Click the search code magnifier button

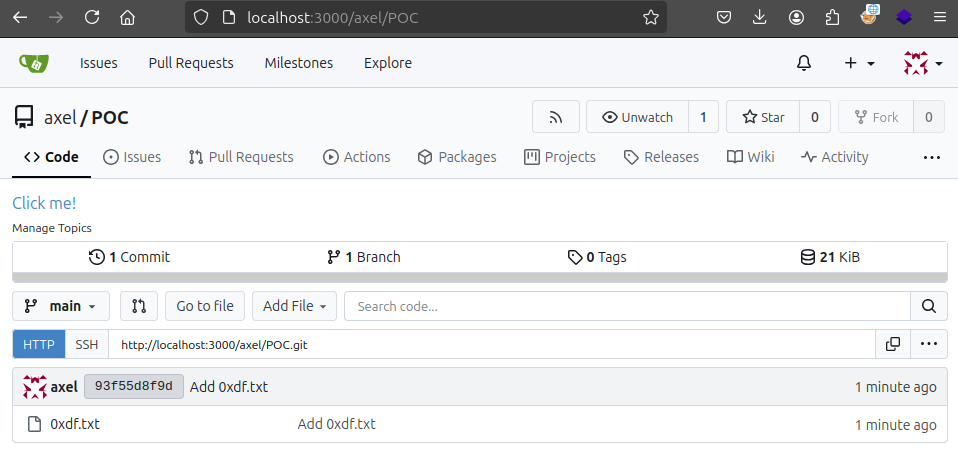928,306
